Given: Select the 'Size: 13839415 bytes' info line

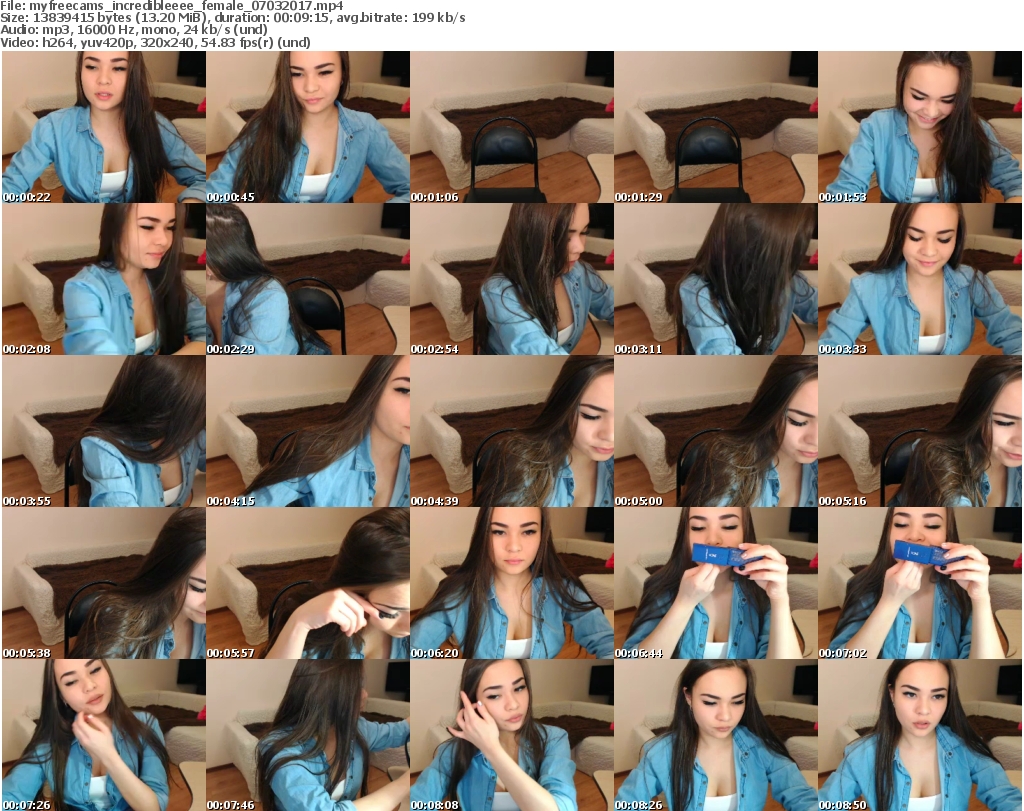Looking at the screenshot, I should click(x=232, y=18).
